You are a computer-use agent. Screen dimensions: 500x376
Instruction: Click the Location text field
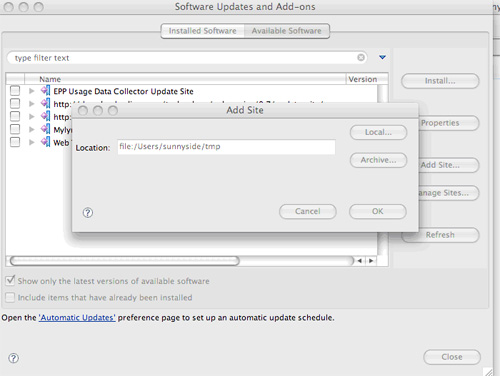tap(226, 147)
